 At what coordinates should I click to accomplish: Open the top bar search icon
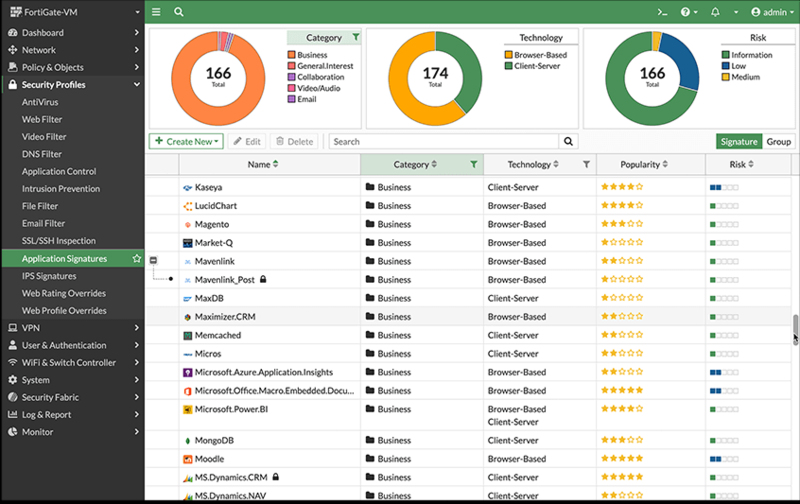(179, 12)
